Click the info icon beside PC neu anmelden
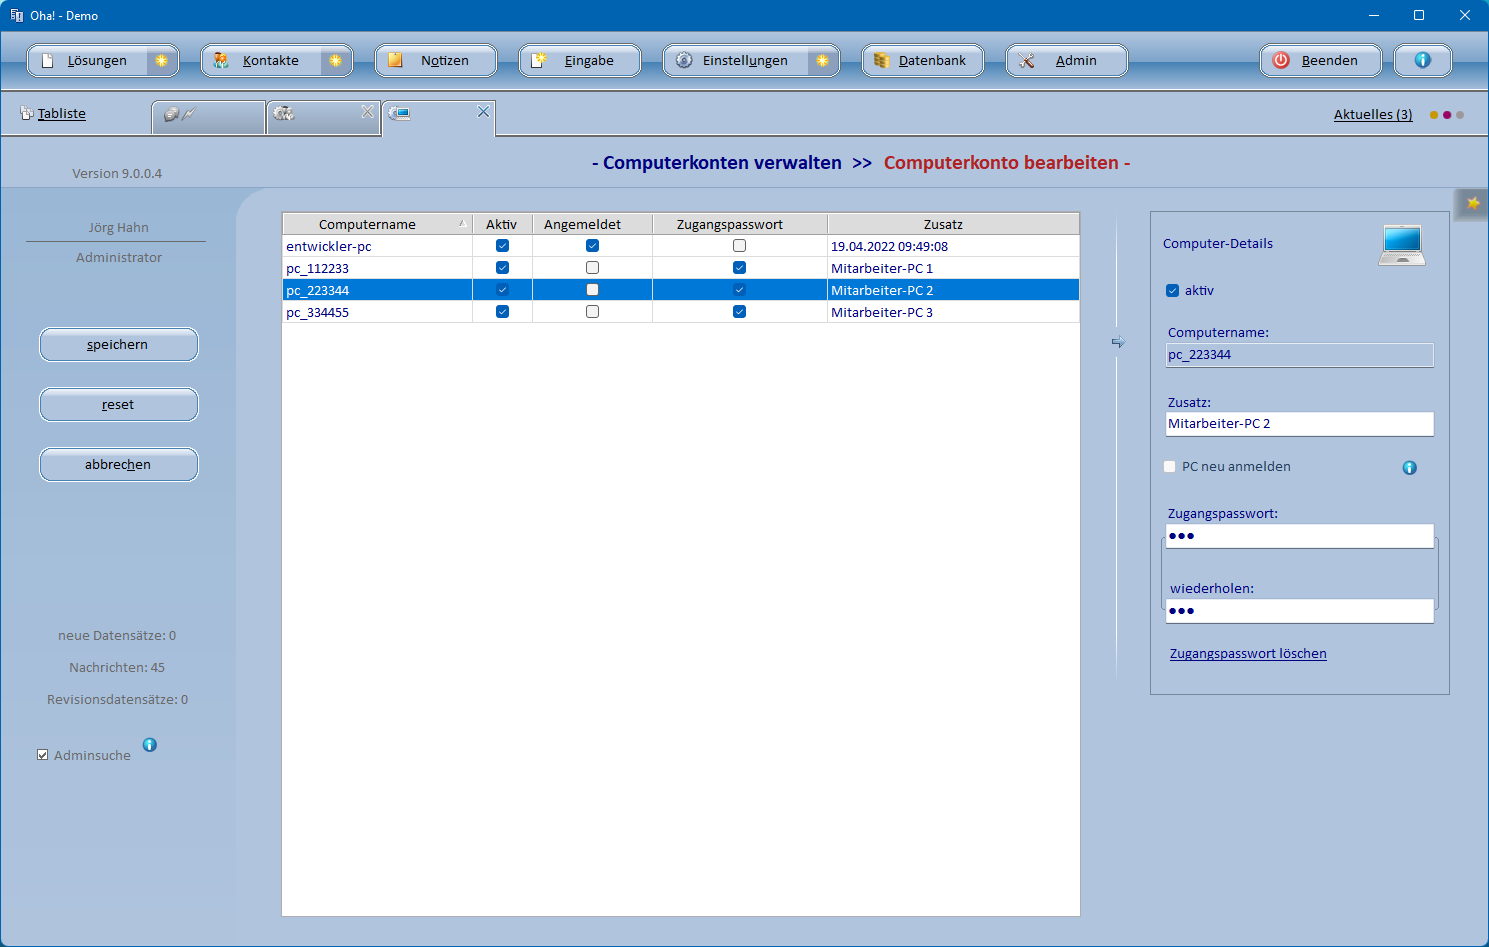This screenshot has width=1489, height=947. [1409, 468]
